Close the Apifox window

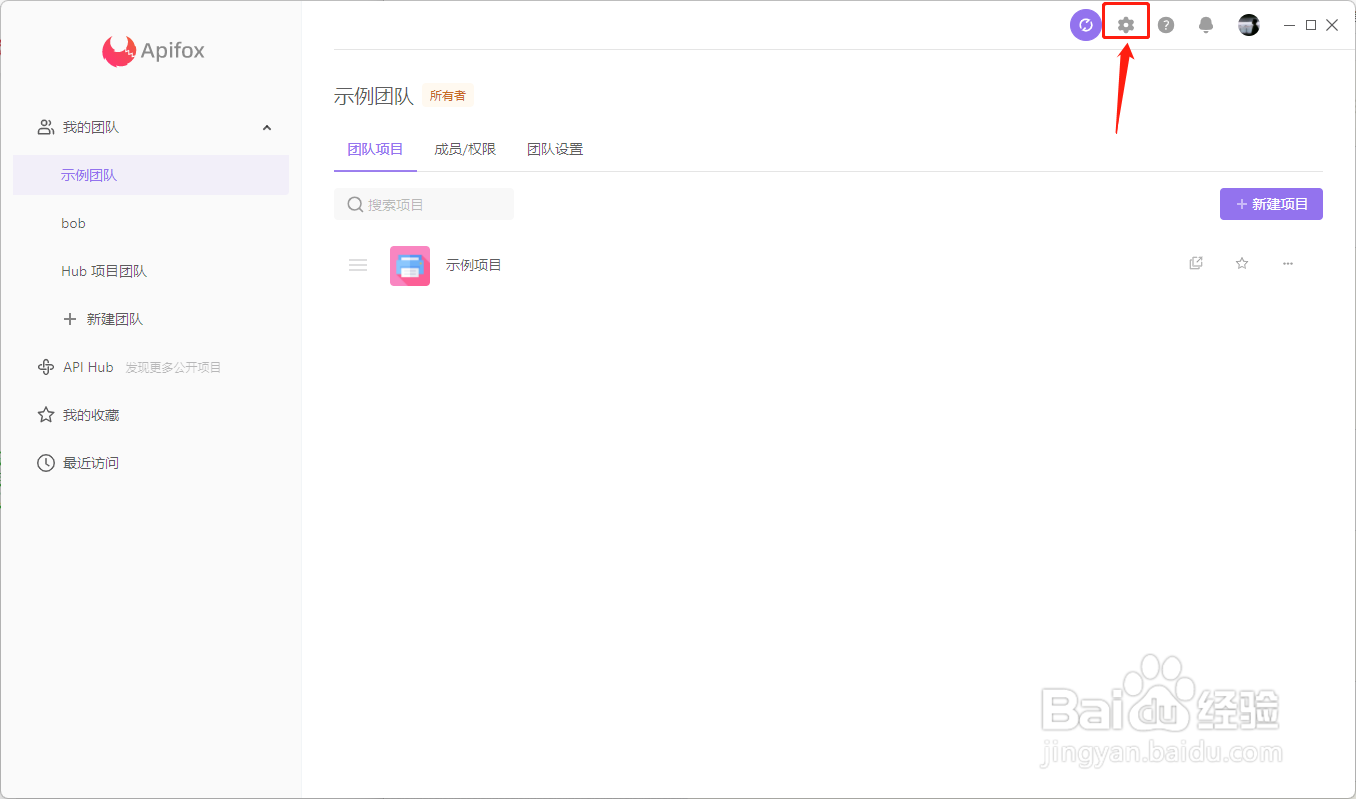(x=1332, y=25)
